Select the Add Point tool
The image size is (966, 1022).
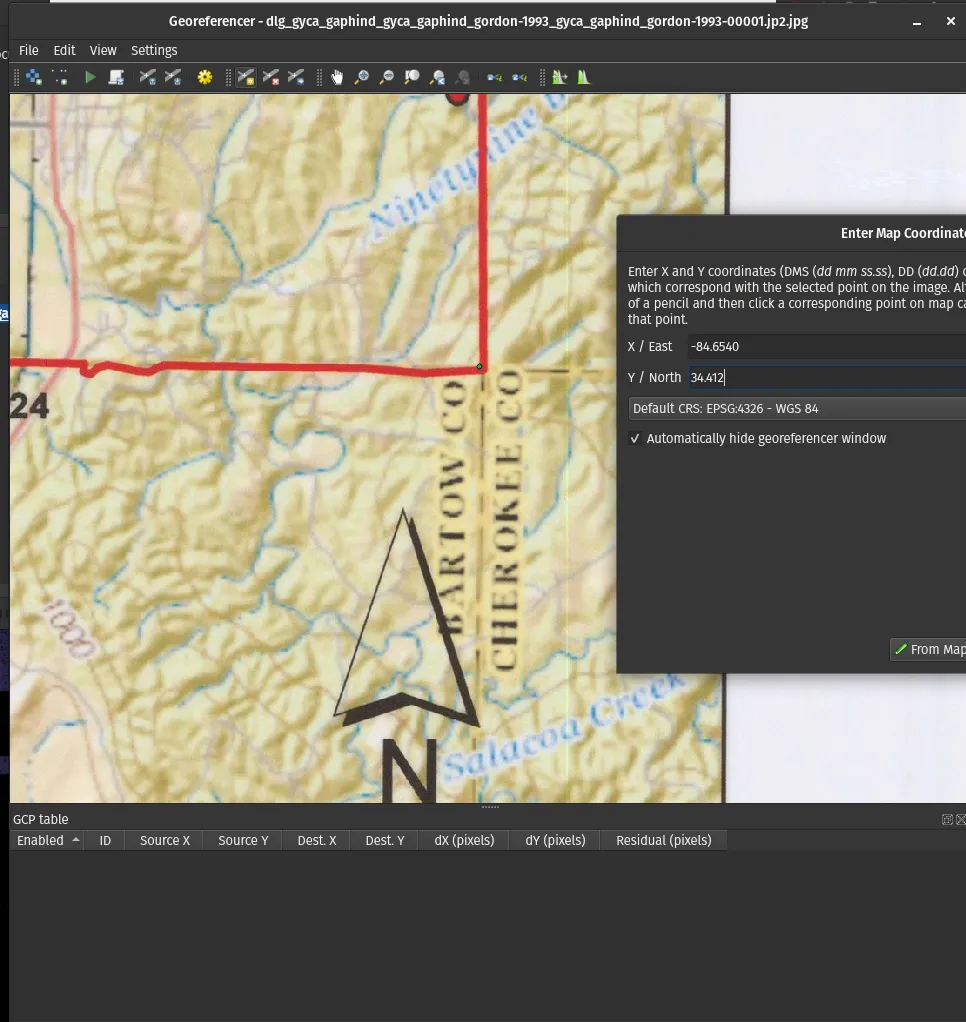click(245, 77)
